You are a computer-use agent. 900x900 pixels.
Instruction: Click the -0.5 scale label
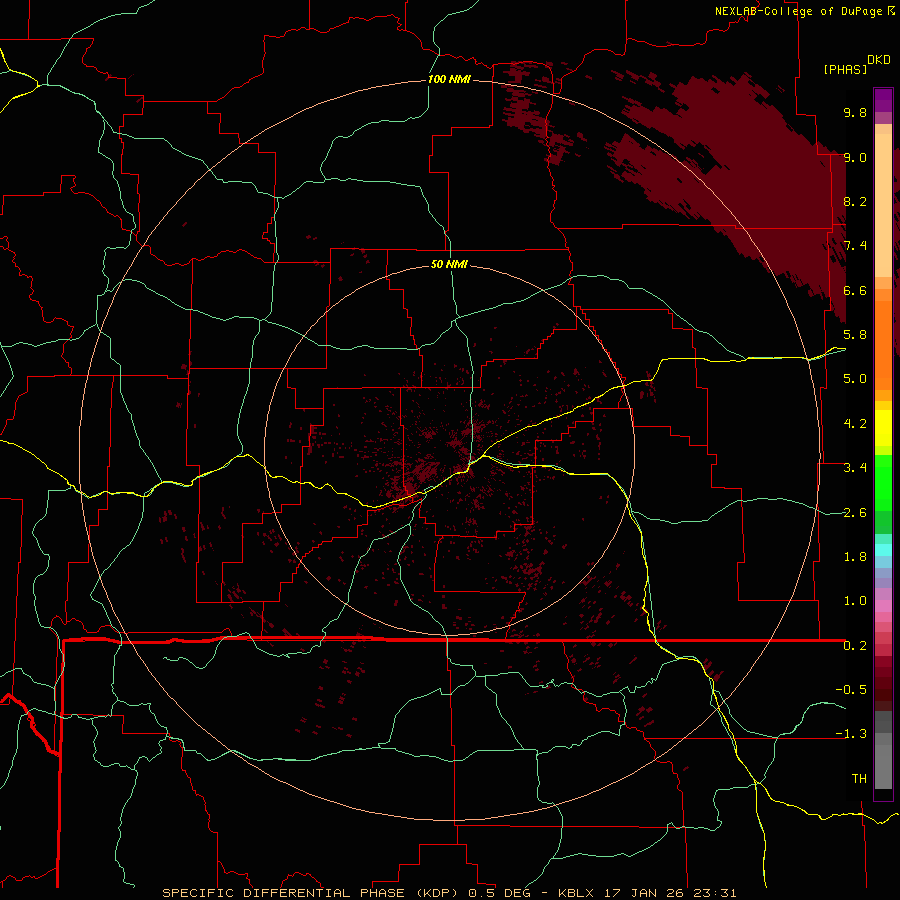tap(851, 690)
